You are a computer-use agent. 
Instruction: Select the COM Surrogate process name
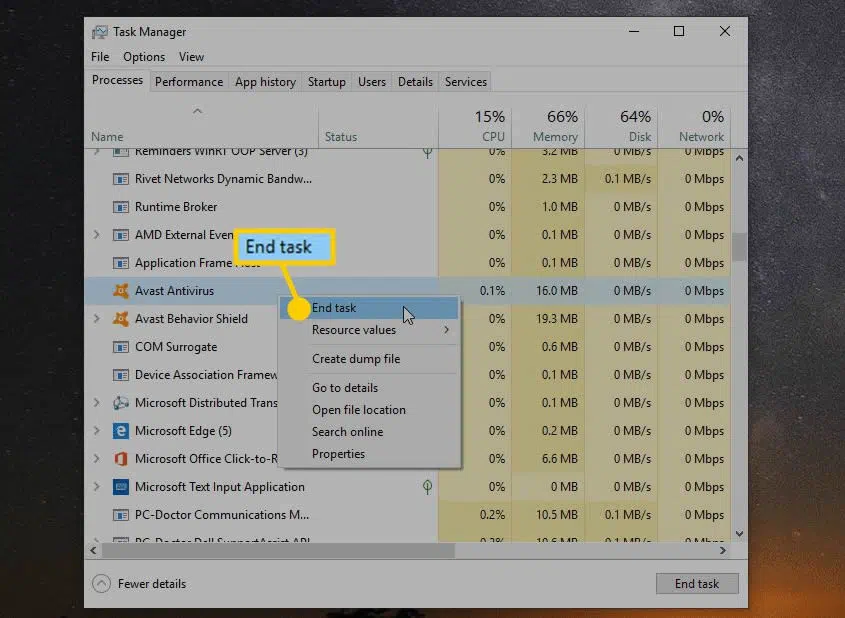click(176, 347)
